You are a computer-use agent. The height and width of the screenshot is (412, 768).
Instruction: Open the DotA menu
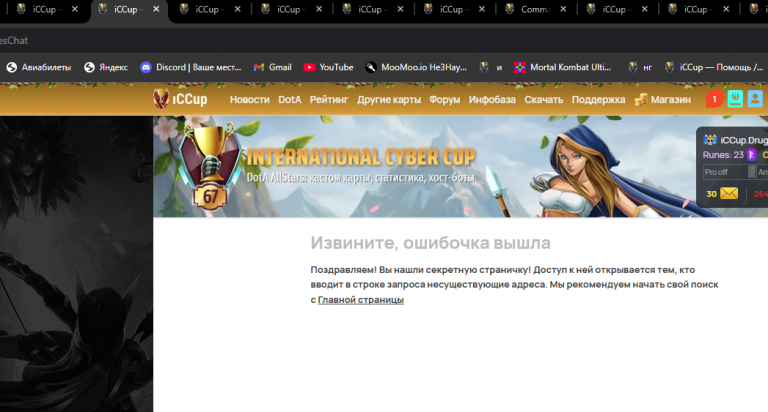[289, 99]
